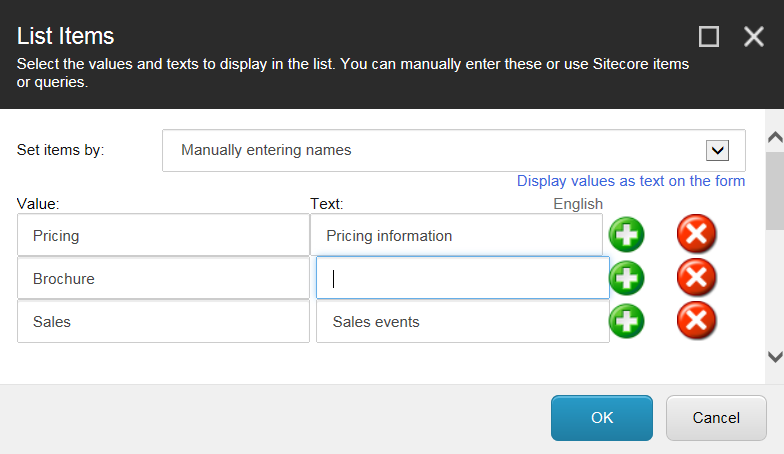
Task: Delete the Sales row with red X
Action: click(x=697, y=320)
